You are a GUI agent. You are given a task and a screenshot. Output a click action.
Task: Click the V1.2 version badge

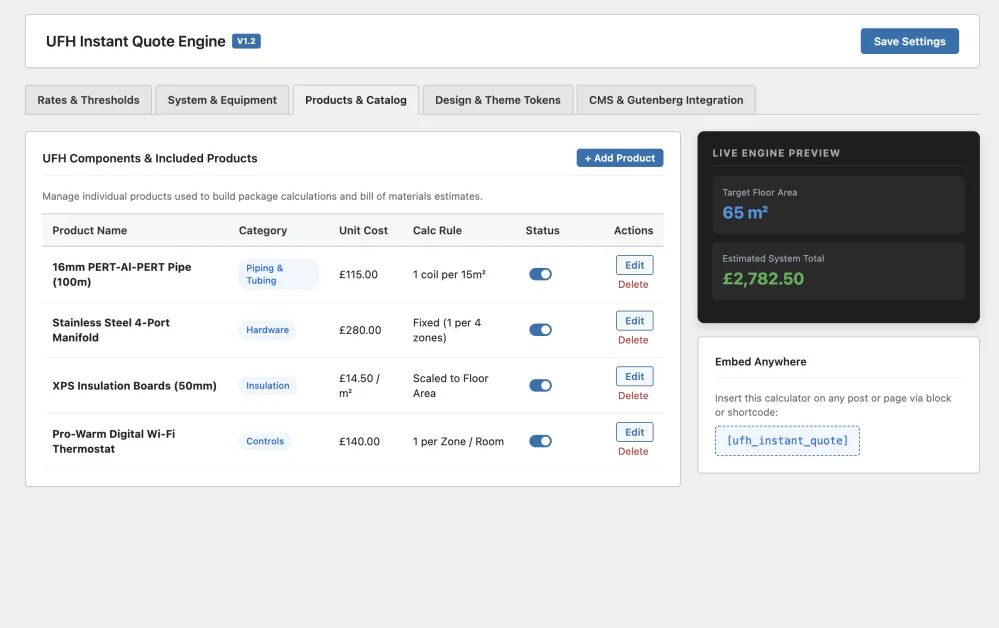click(246, 41)
